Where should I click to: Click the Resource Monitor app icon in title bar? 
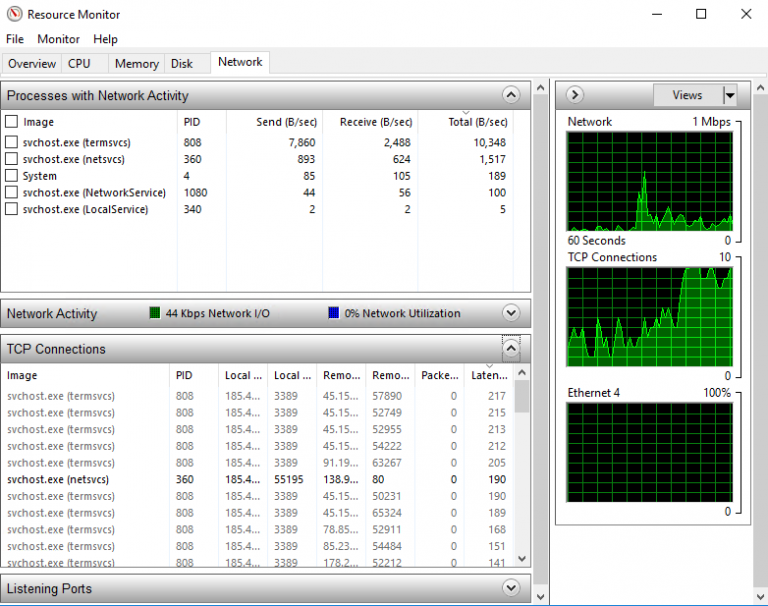point(13,14)
